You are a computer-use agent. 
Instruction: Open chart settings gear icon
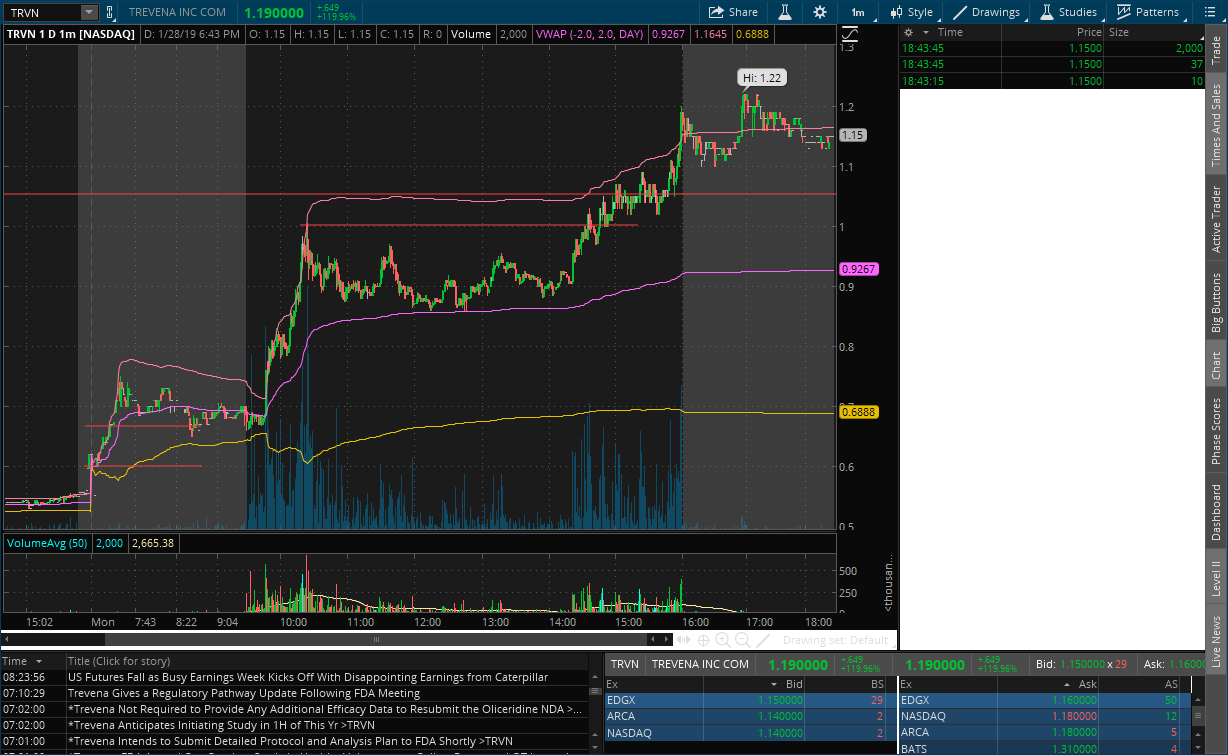(x=820, y=12)
